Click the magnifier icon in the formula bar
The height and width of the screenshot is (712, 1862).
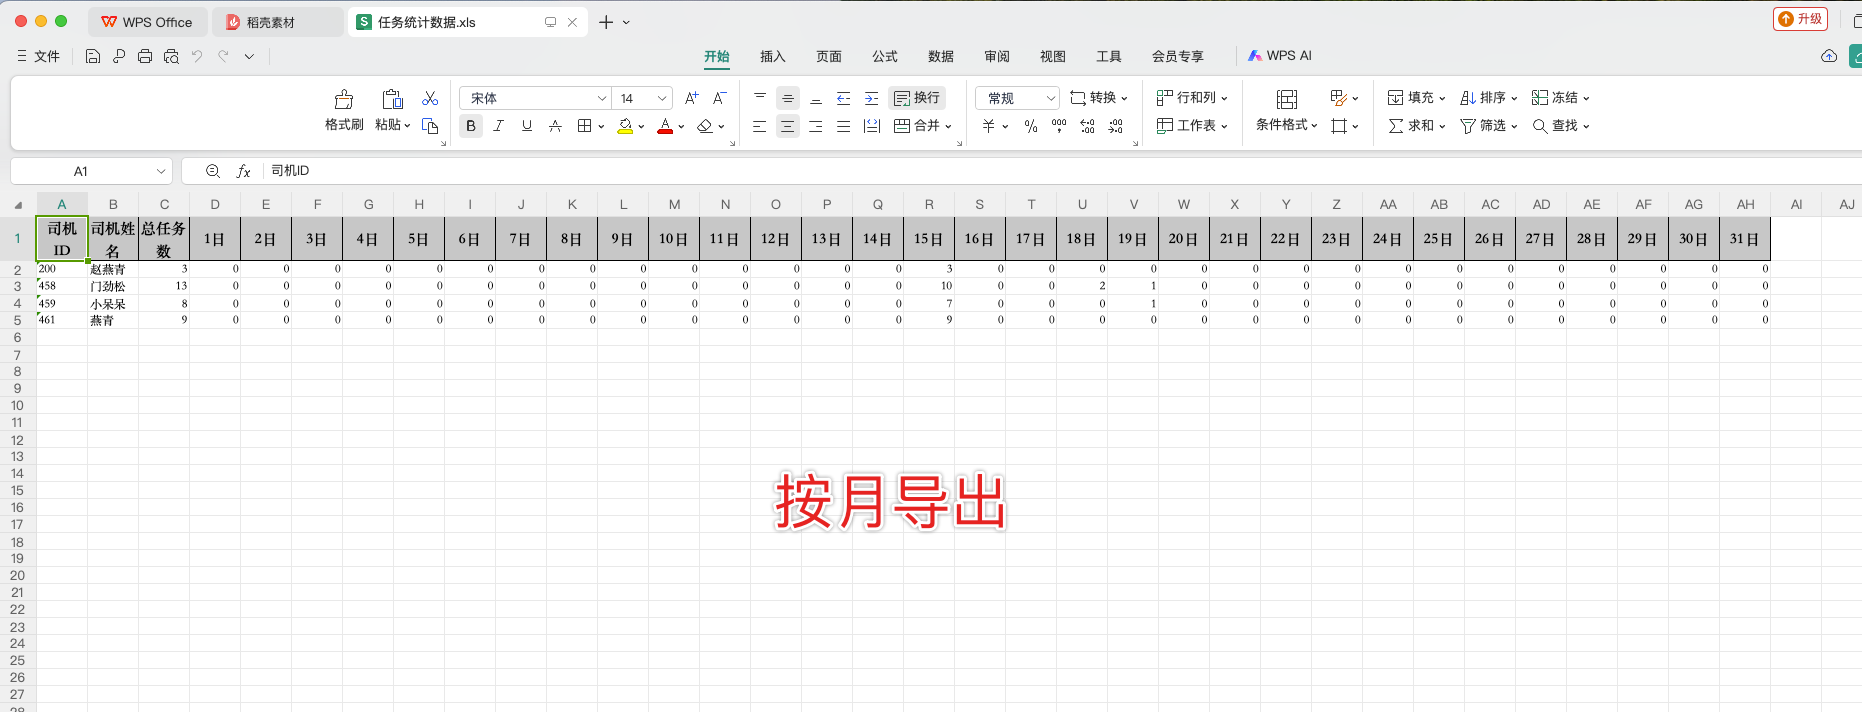tap(213, 171)
